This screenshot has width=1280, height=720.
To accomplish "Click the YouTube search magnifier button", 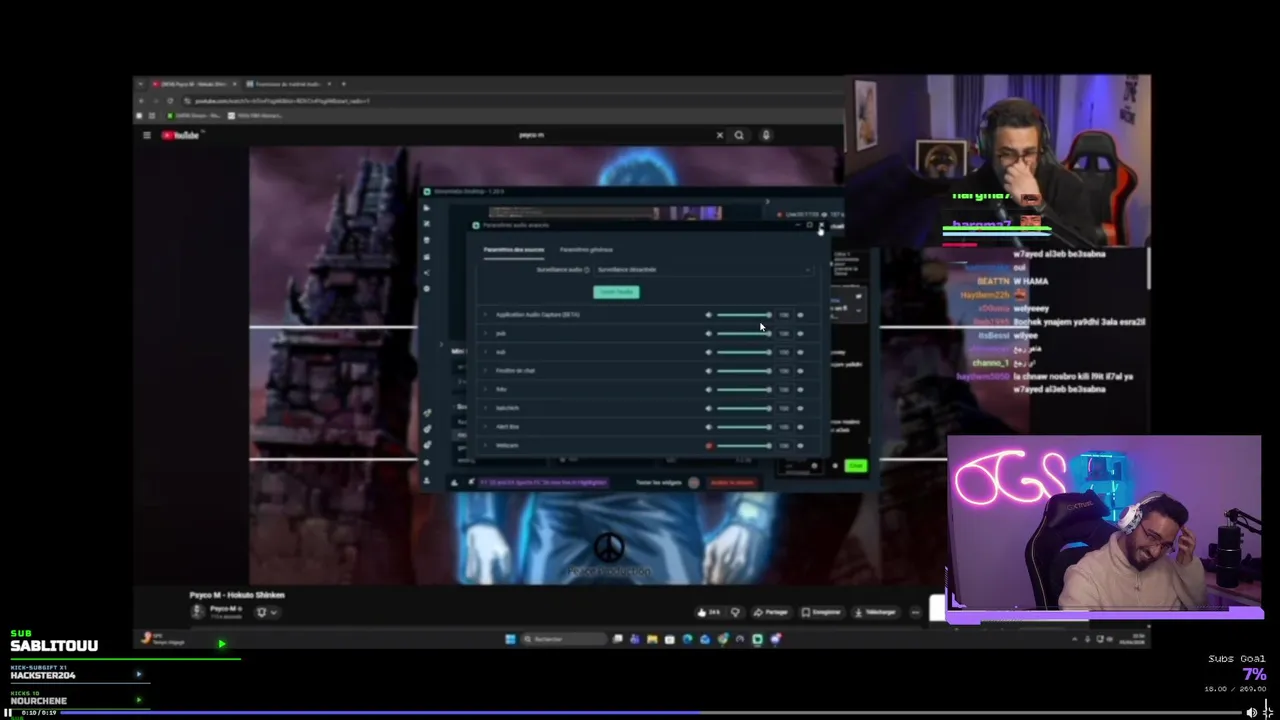I will [739, 135].
